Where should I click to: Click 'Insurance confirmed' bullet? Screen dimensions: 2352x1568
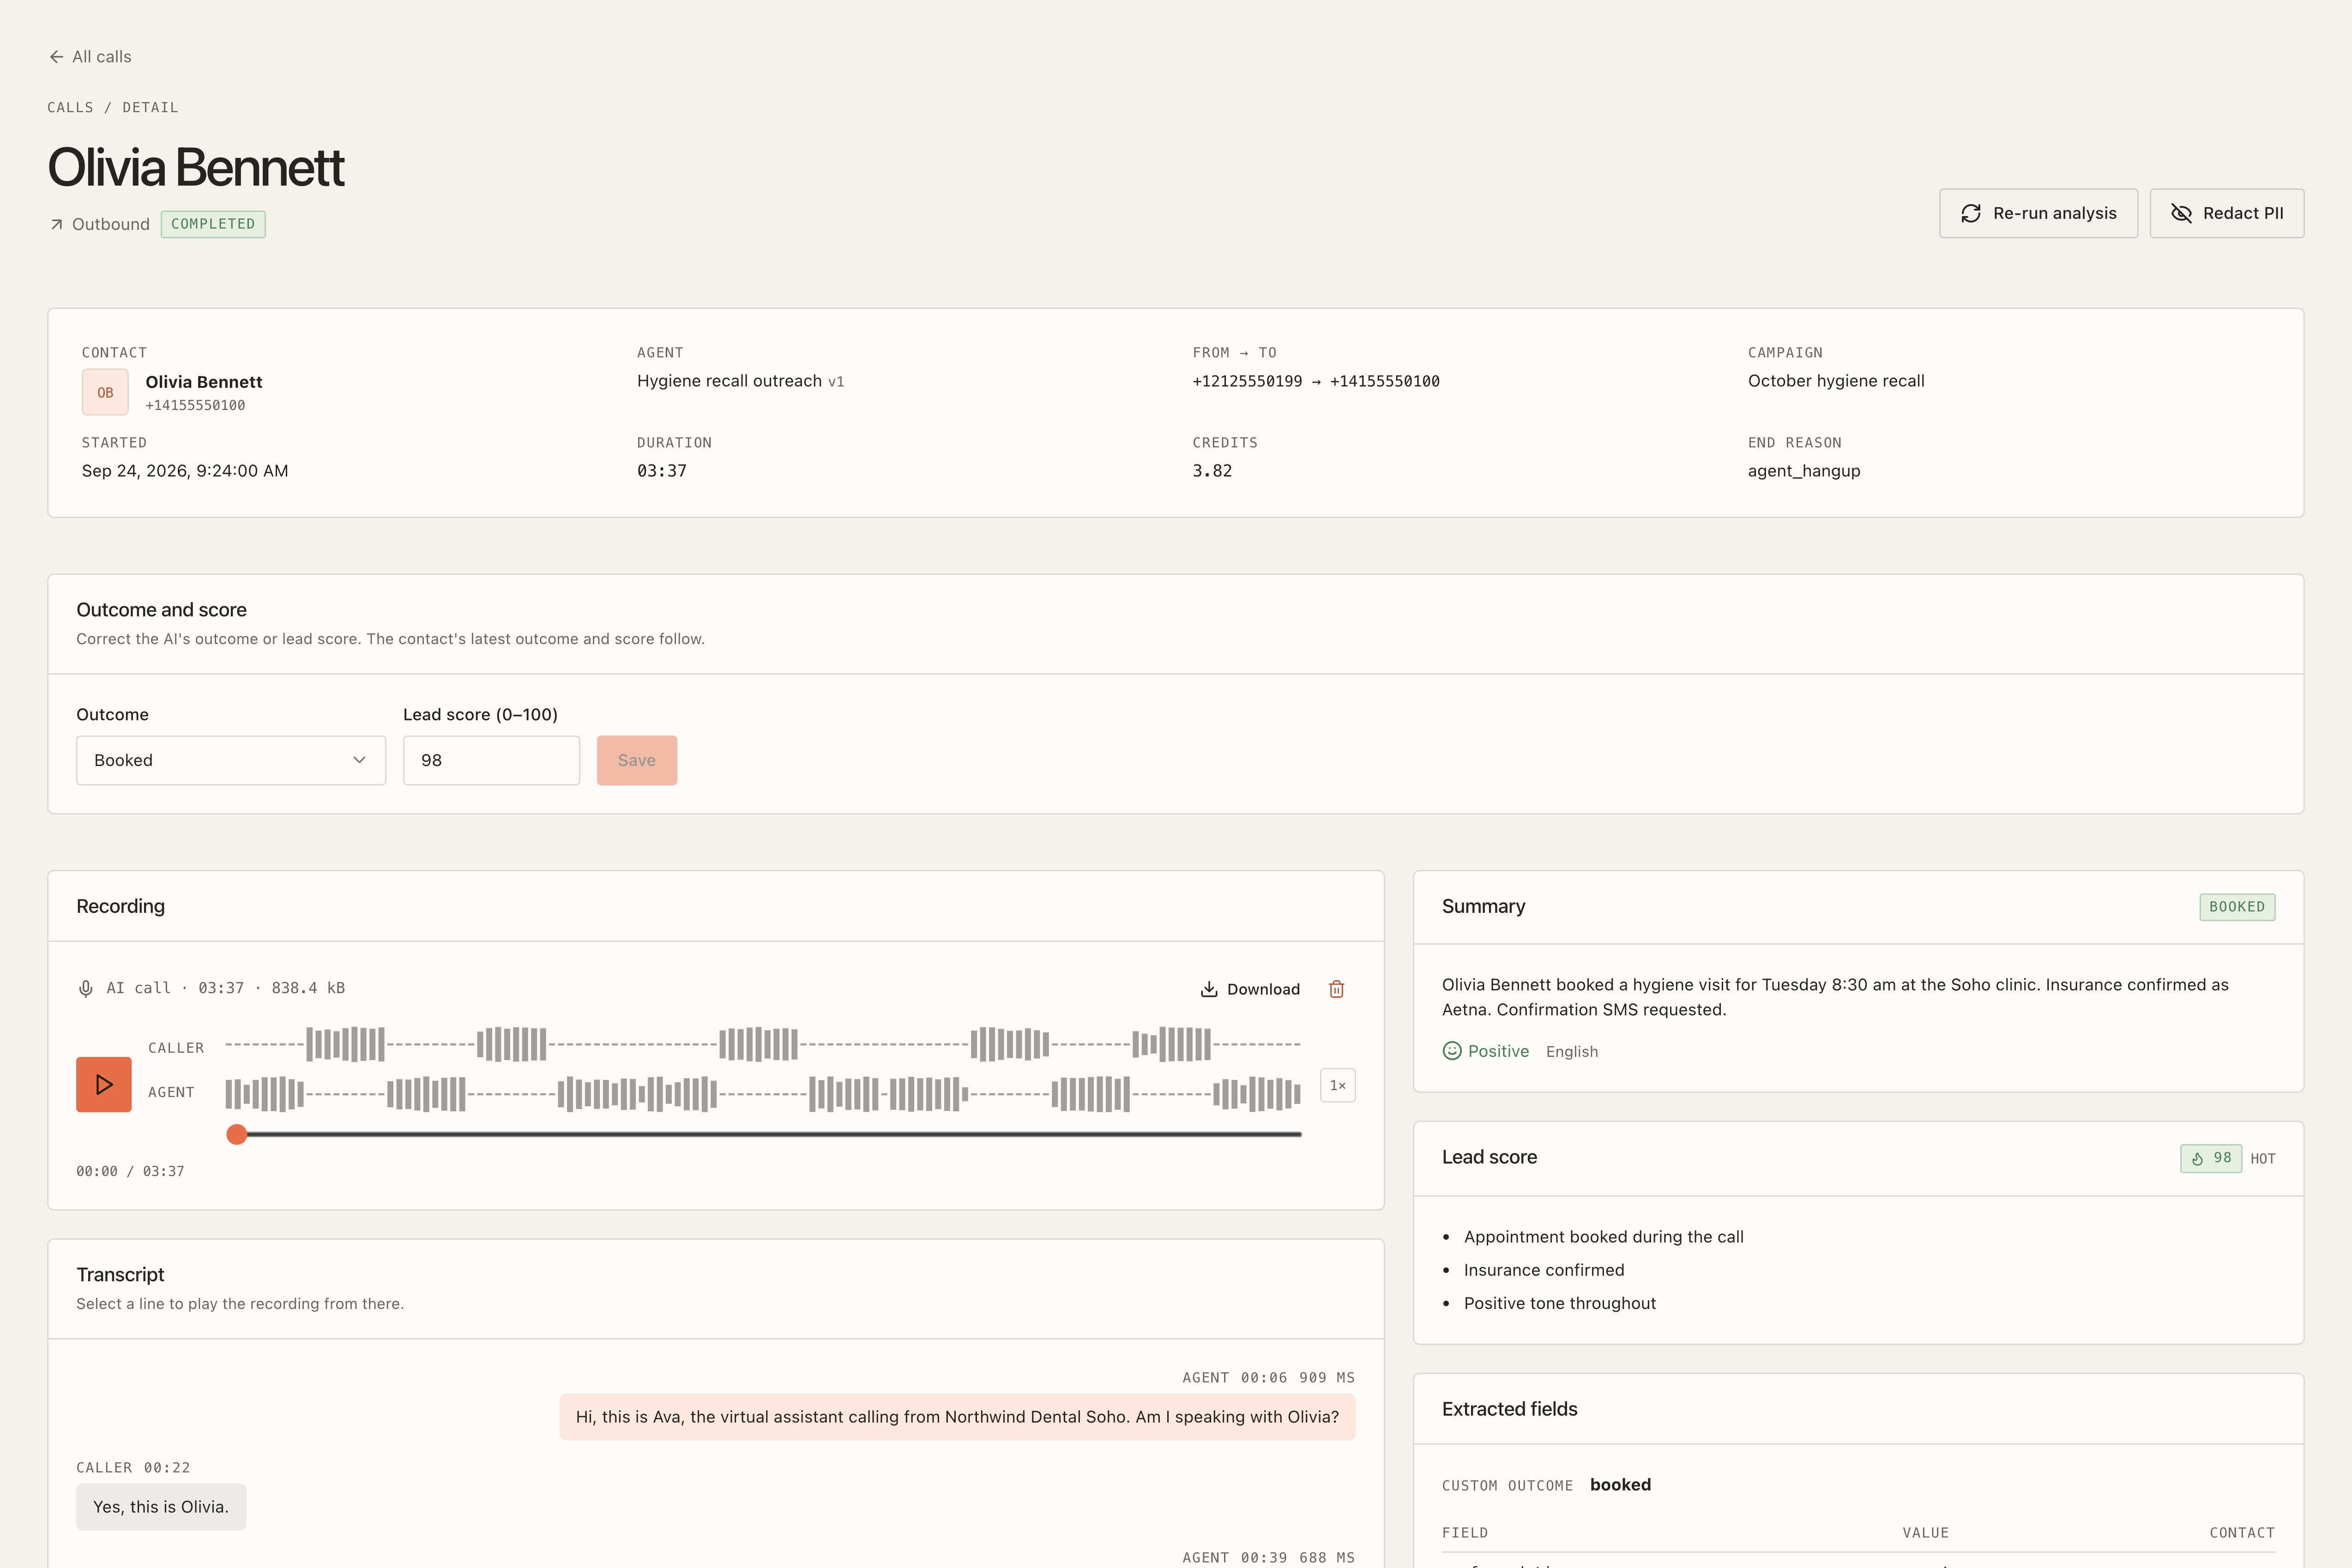click(1544, 1270)
